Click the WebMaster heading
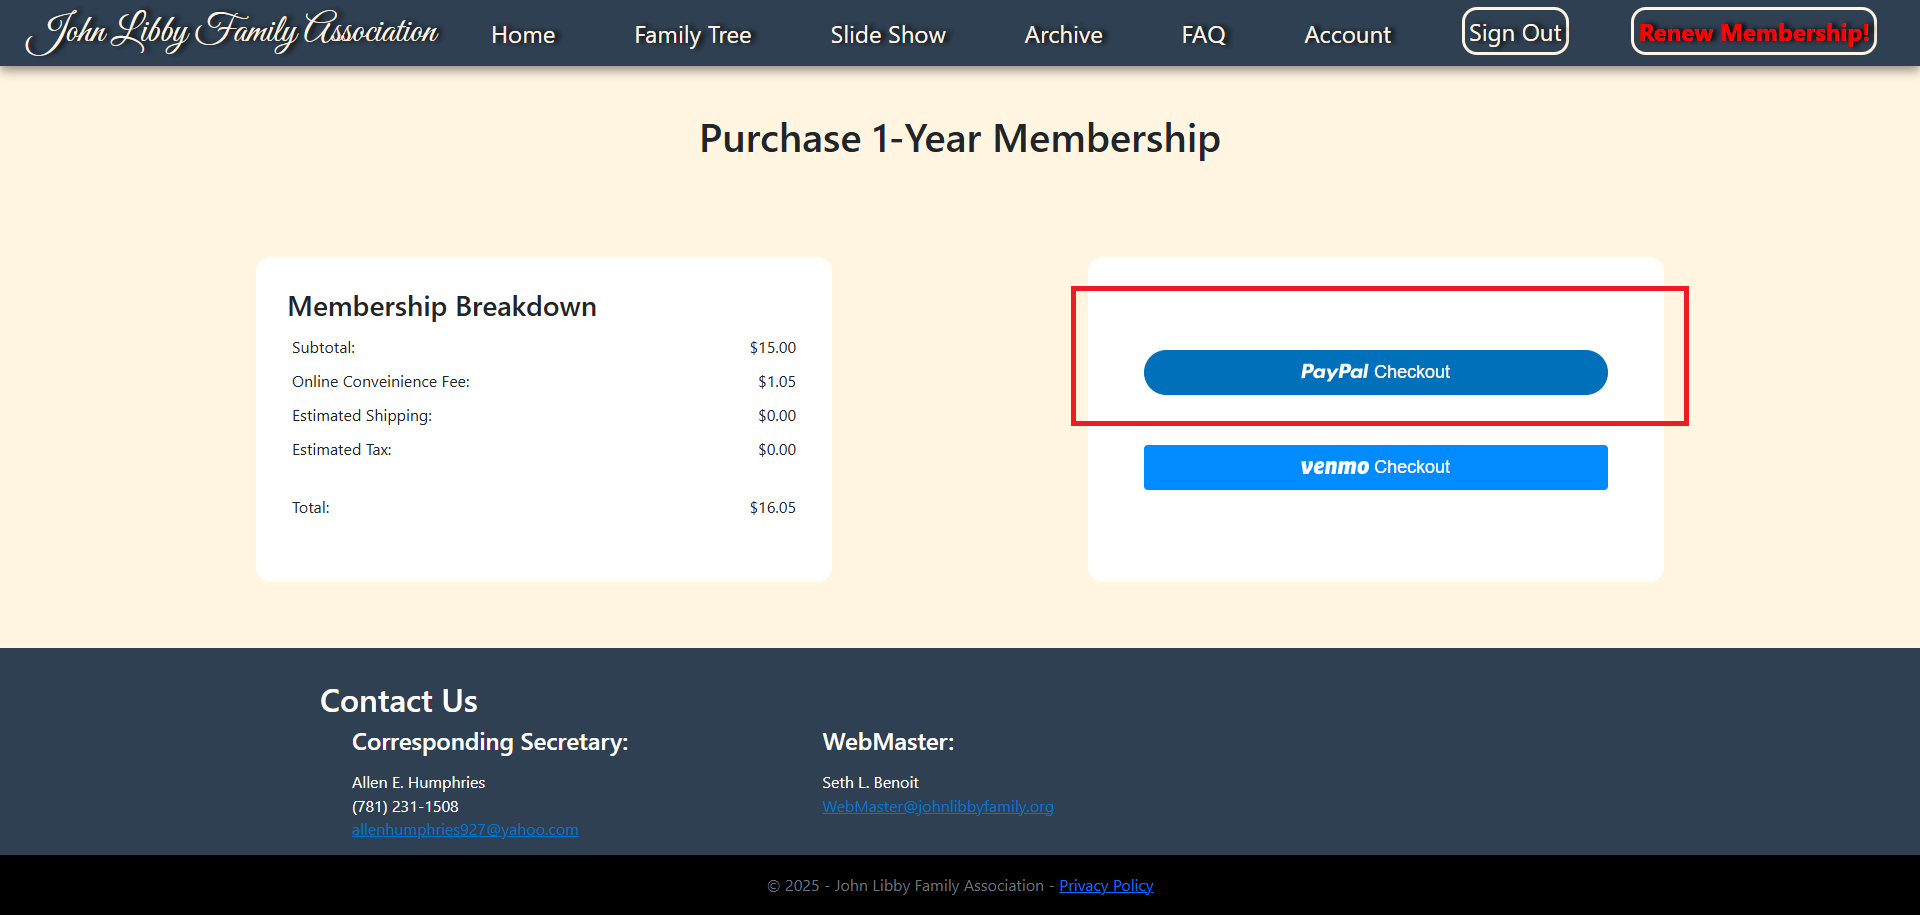 pyautogui.click(x=888, y=742)
